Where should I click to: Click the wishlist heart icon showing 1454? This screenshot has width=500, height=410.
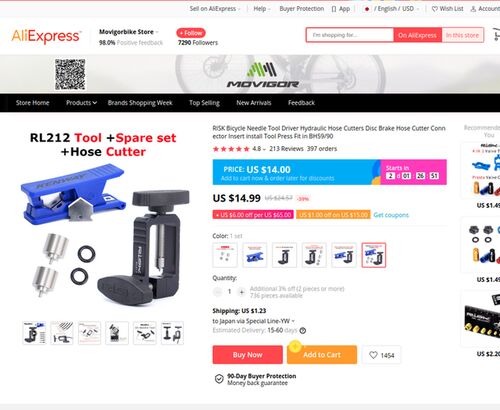pos(381,355)
